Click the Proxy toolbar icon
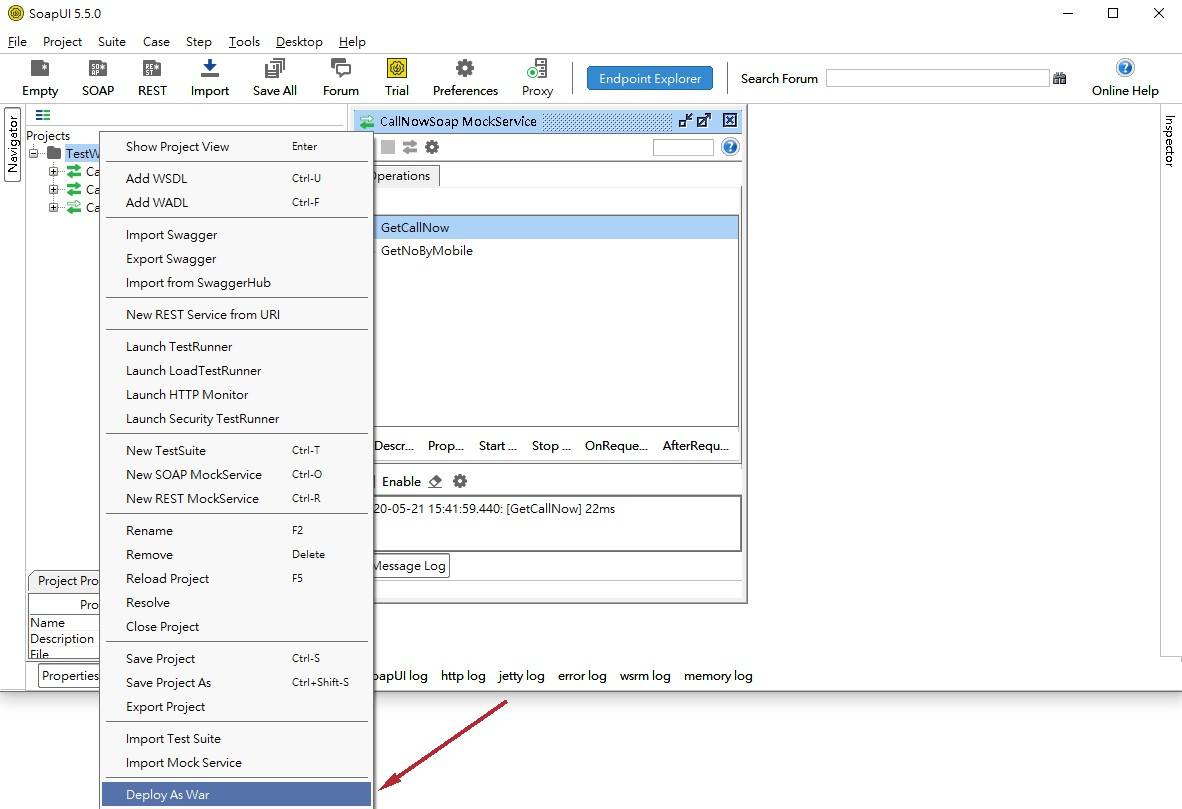 pyautogui.click(x=537, y=69)
